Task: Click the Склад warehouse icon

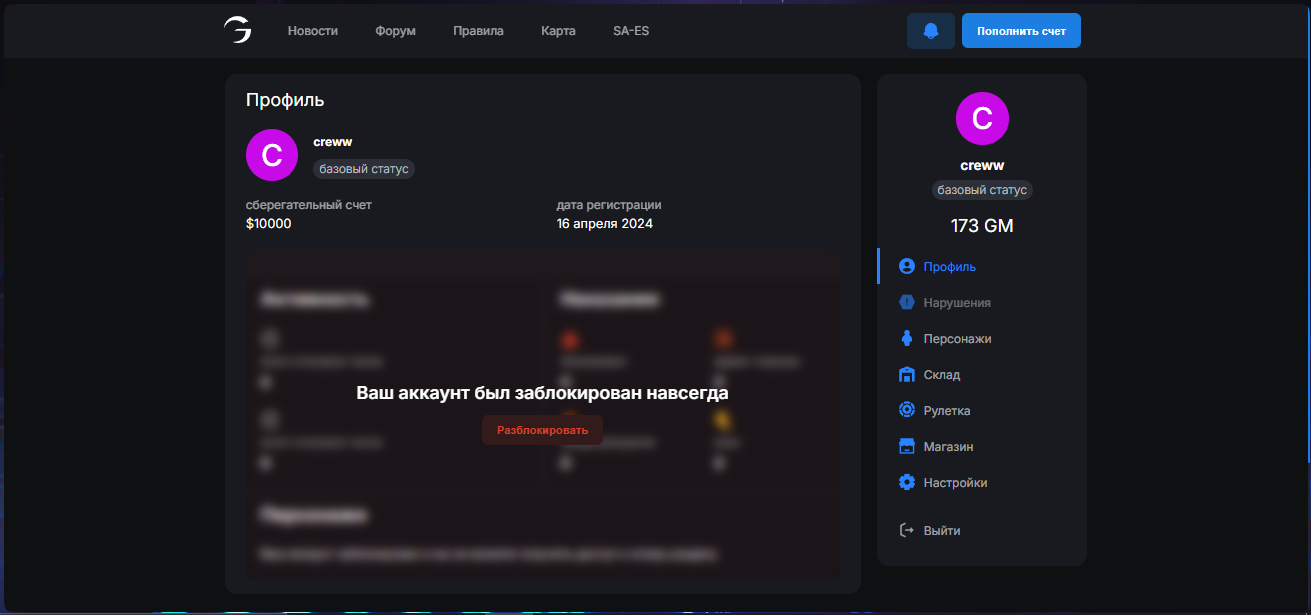Action: click(907, 375)
